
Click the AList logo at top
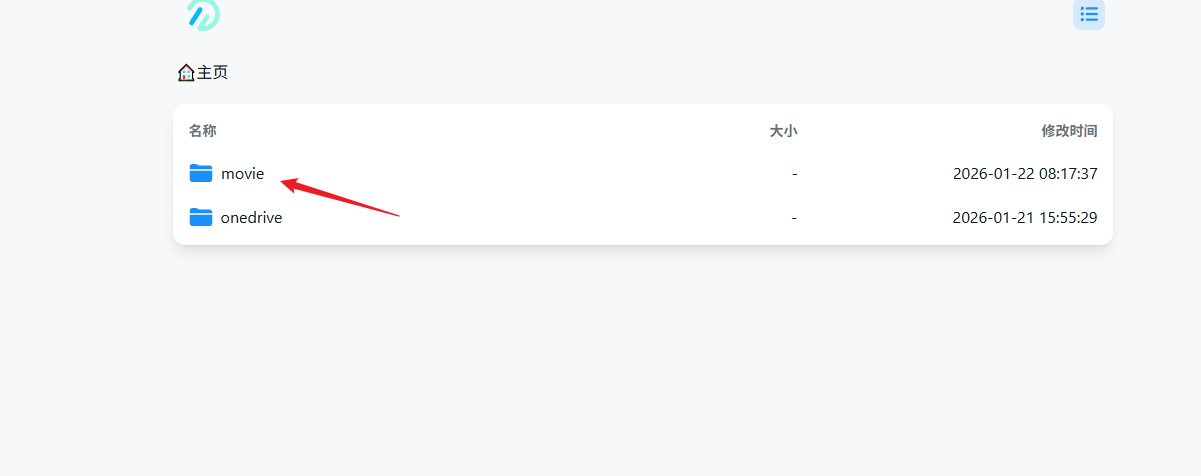pyautogui.click(x=203, y=14)
